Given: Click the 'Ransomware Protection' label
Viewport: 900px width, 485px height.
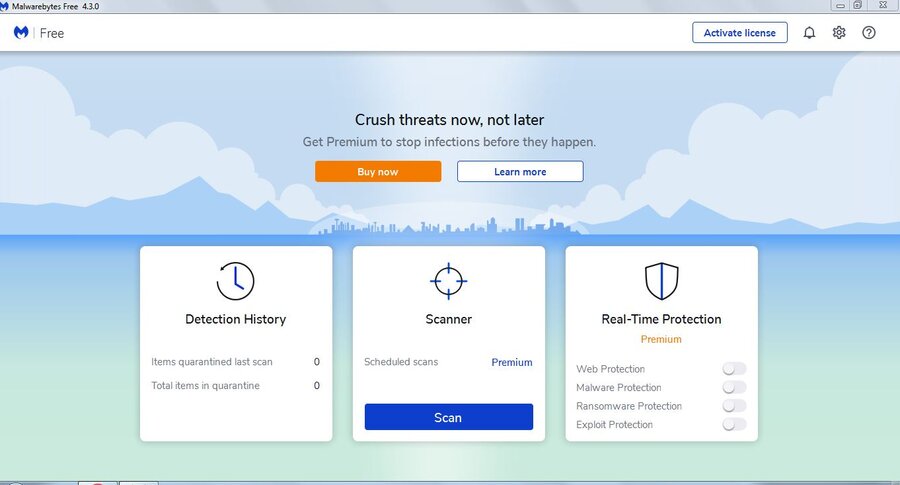Looking at the screenshot, I should point(629,406).
